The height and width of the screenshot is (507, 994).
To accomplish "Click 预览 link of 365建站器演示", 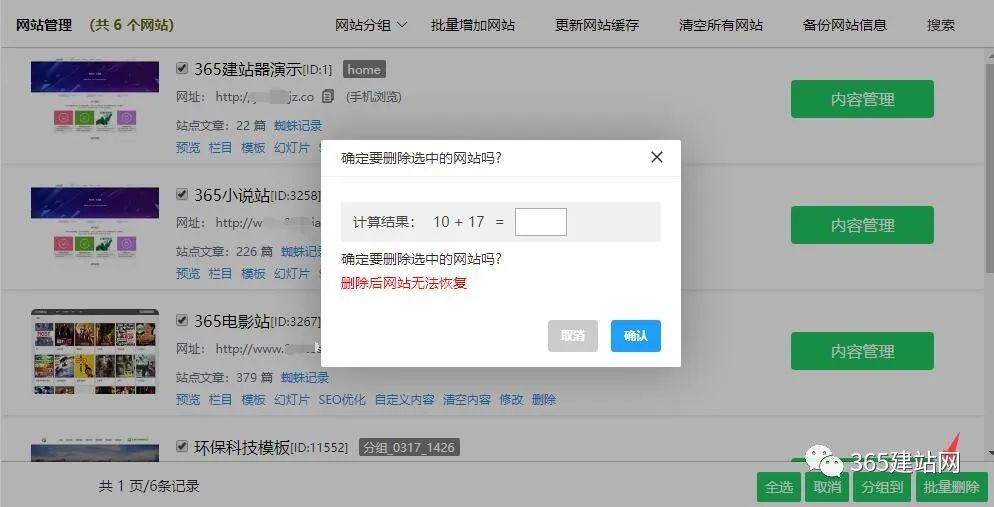I will click(x=188, y=148).
